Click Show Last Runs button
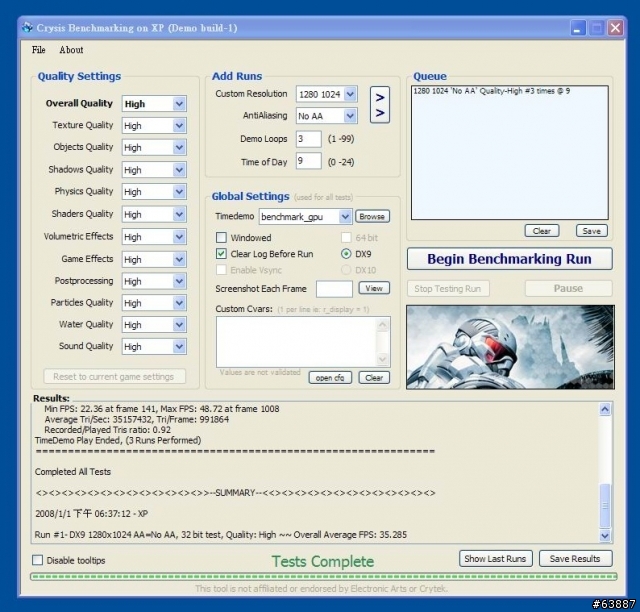Image resolution: width=640 pixels, height=612 pixels. (496, 559)
